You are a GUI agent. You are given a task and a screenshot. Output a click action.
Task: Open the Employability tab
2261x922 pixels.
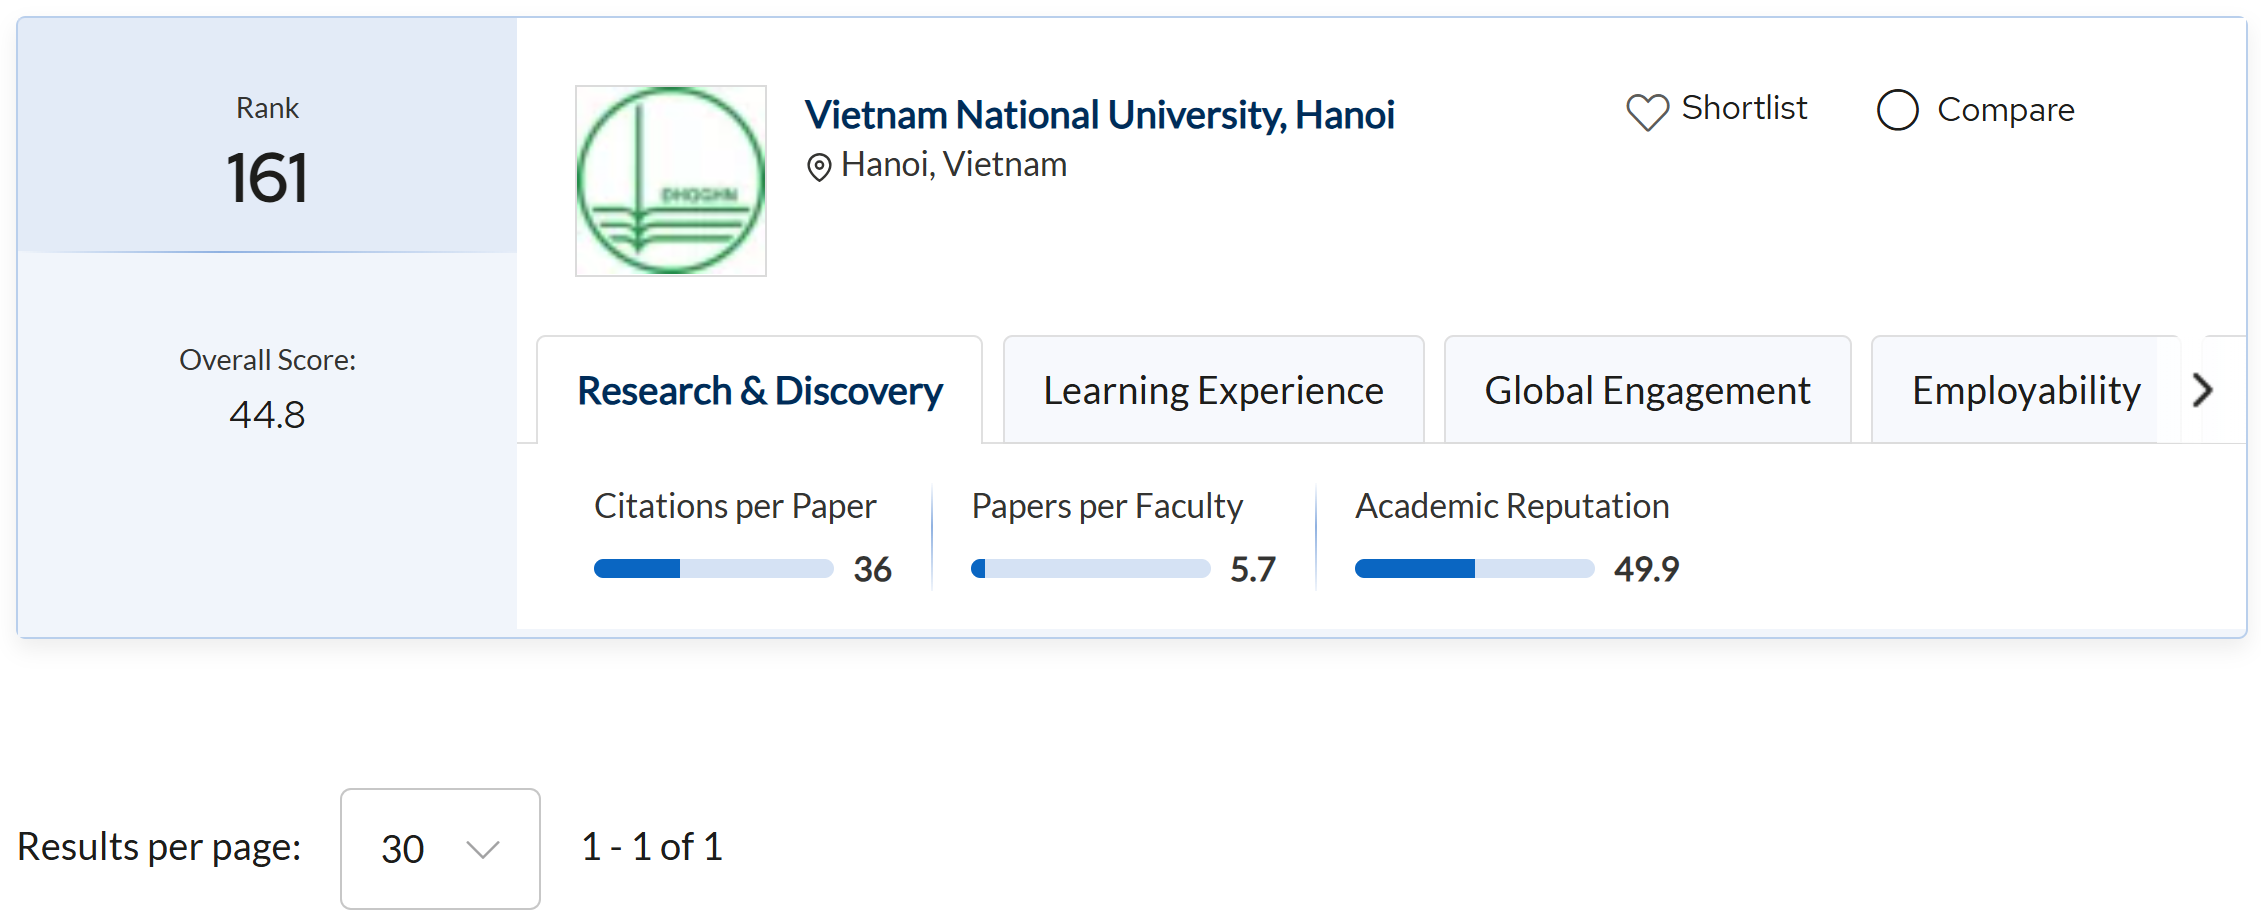(2025, 391)
